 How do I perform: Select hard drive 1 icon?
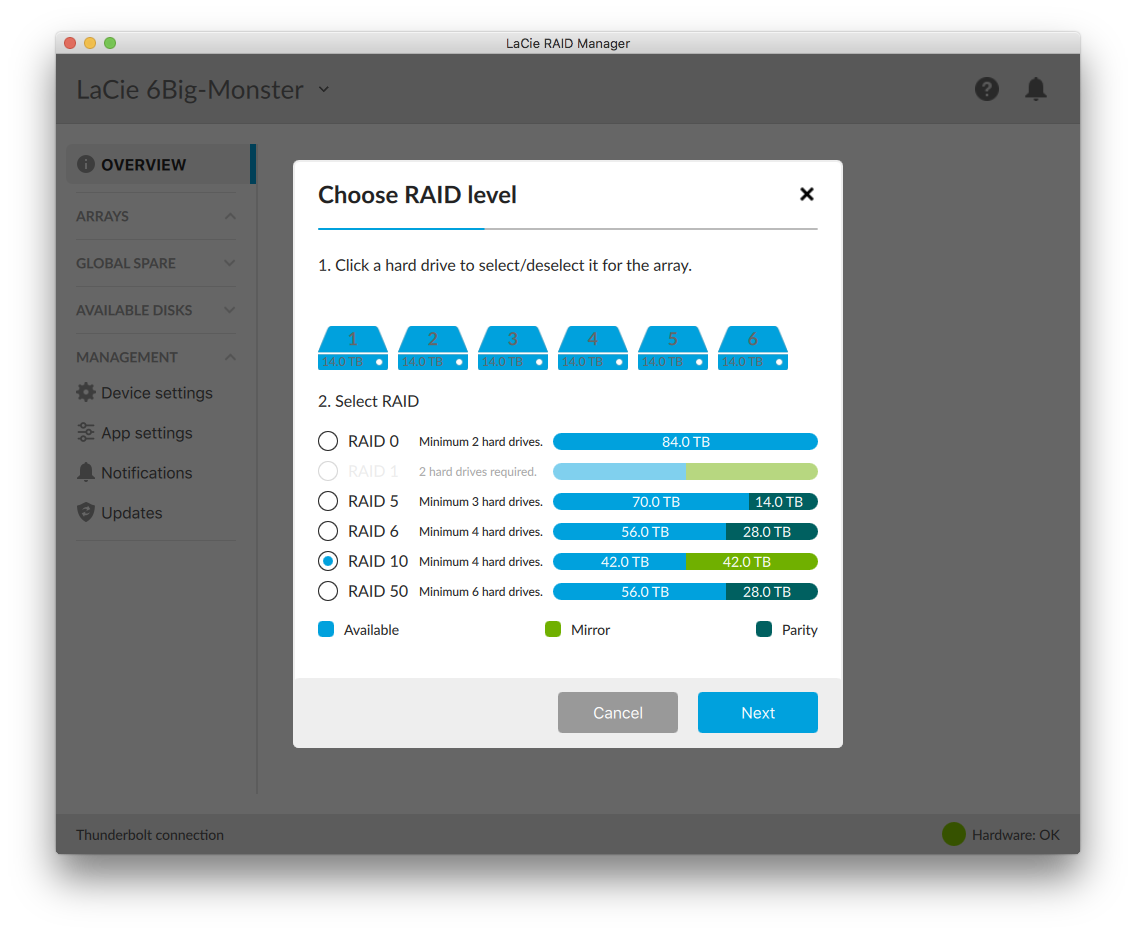352,348
